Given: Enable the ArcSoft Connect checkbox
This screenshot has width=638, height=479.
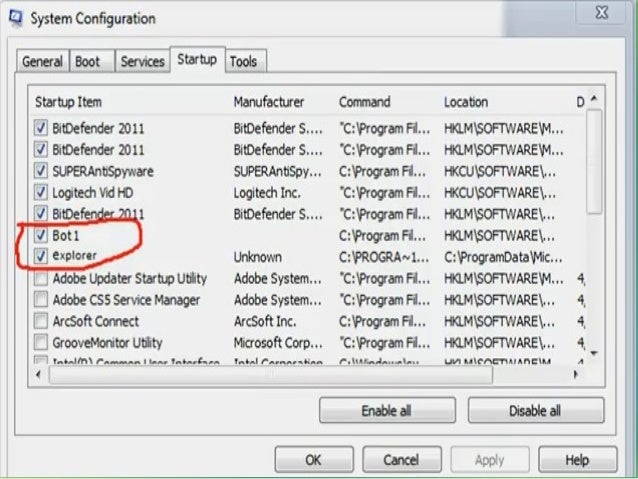Looking at the screenshot, I should [x=41, y=321].
